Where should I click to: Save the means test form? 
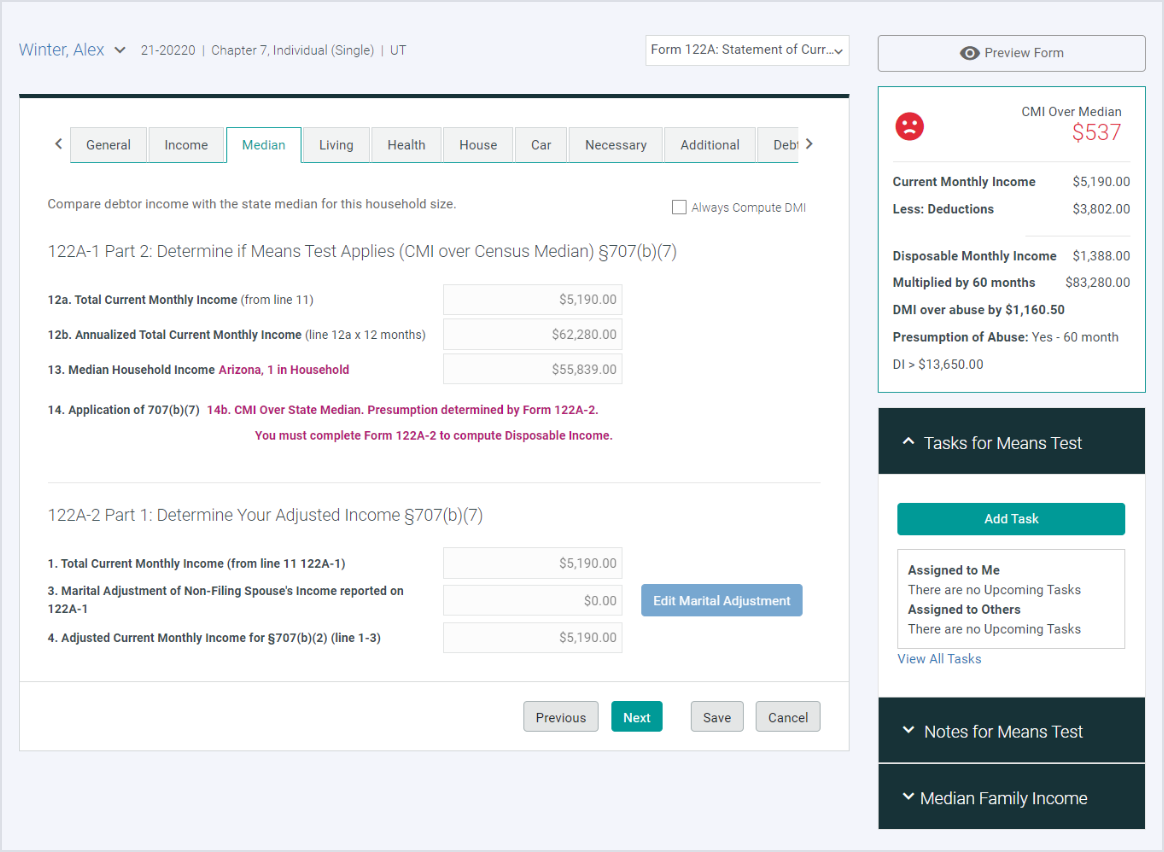(716, 717)
